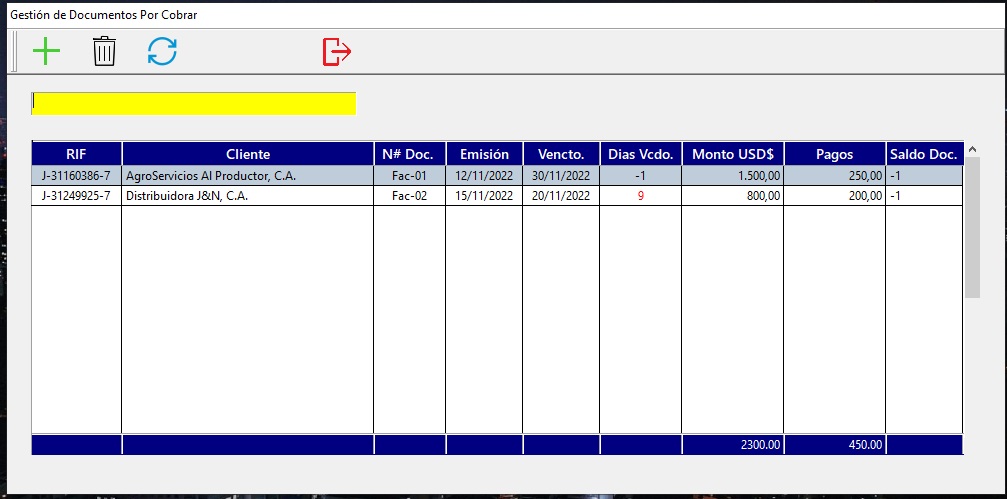Screen dimensions: 1007x499
Task: Click the blue refresh arrows icon
Action: tap(162, 51)
